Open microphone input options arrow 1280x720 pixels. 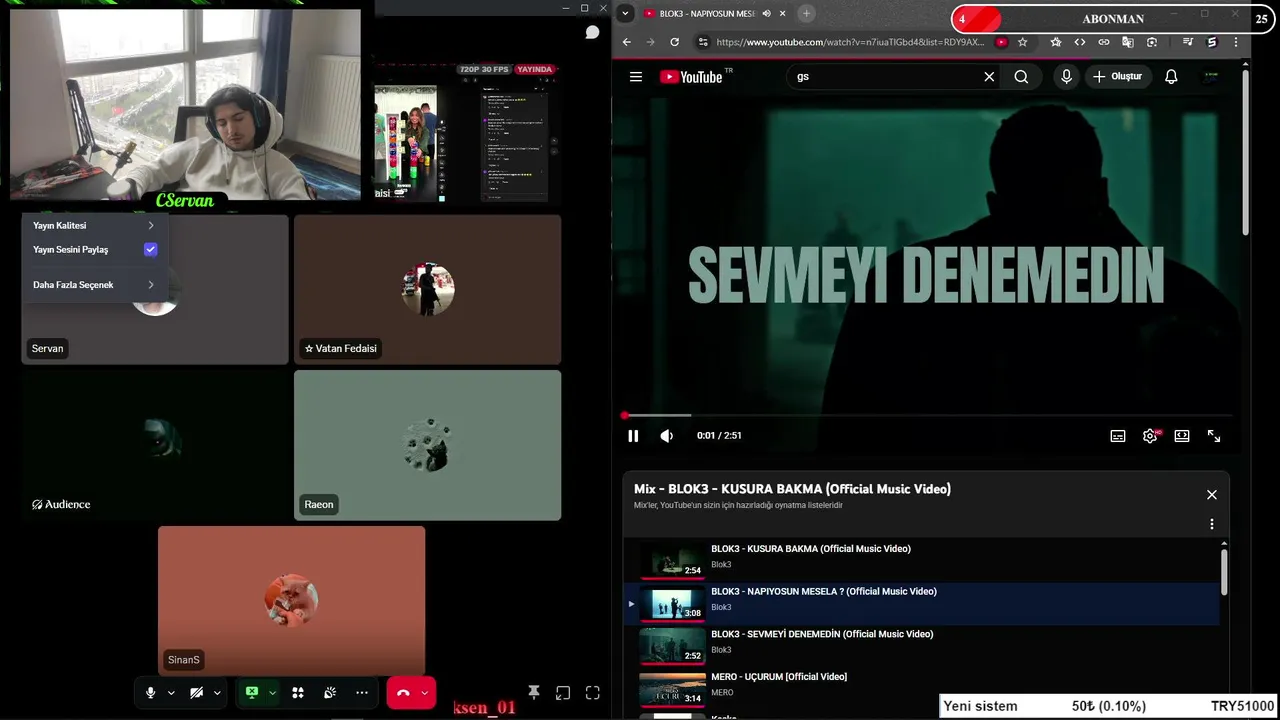(171, 692)
